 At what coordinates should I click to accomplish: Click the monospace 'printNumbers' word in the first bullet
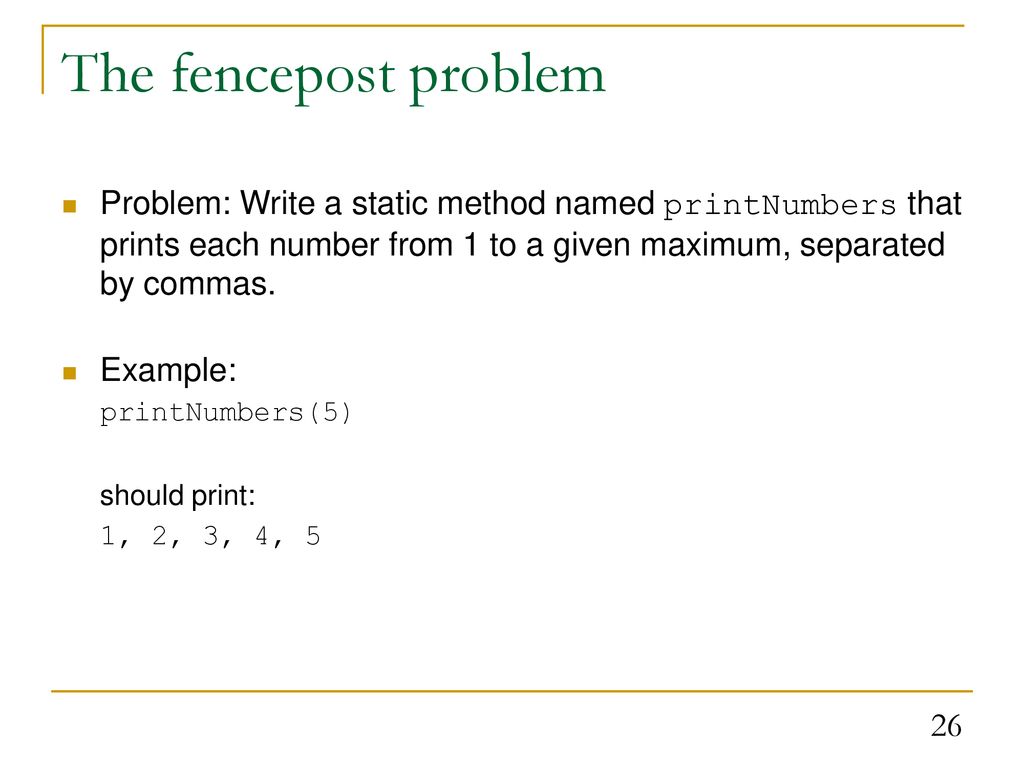click(780, 206)
